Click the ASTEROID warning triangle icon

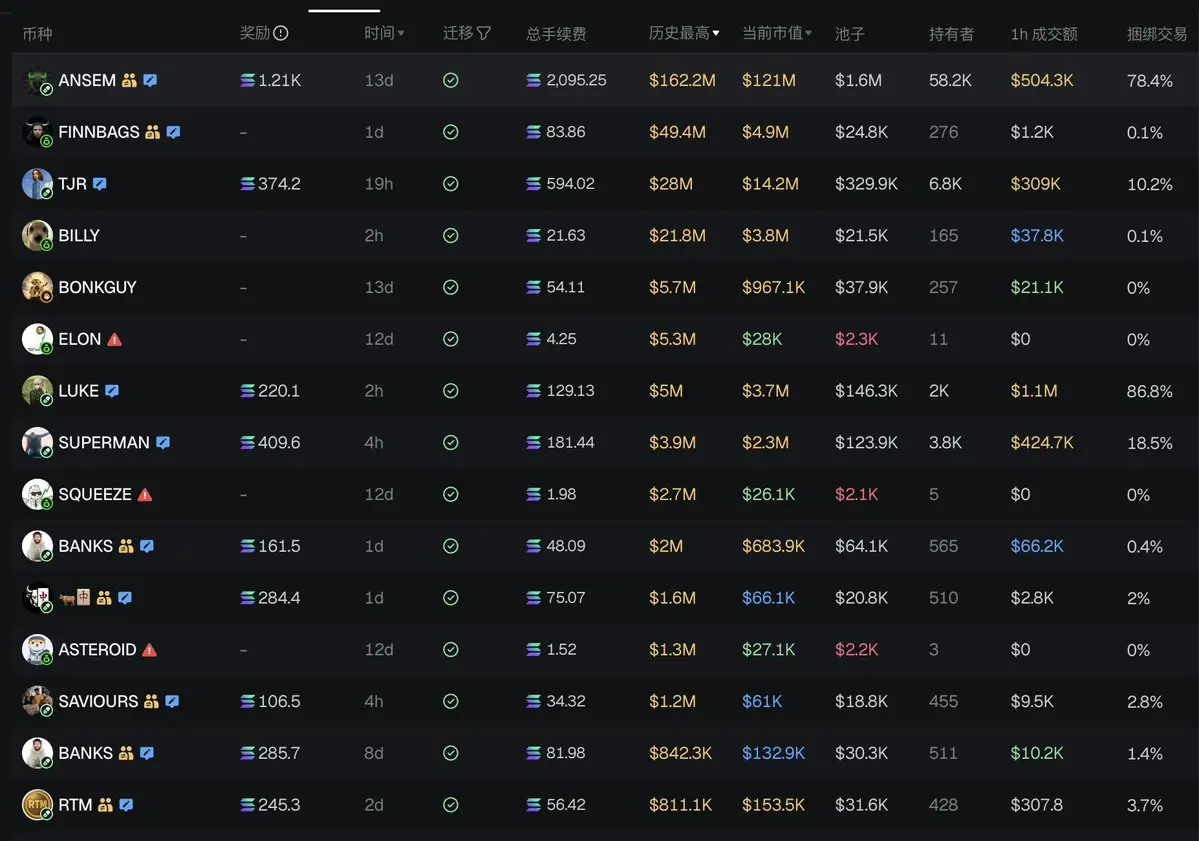pos(150,650)
